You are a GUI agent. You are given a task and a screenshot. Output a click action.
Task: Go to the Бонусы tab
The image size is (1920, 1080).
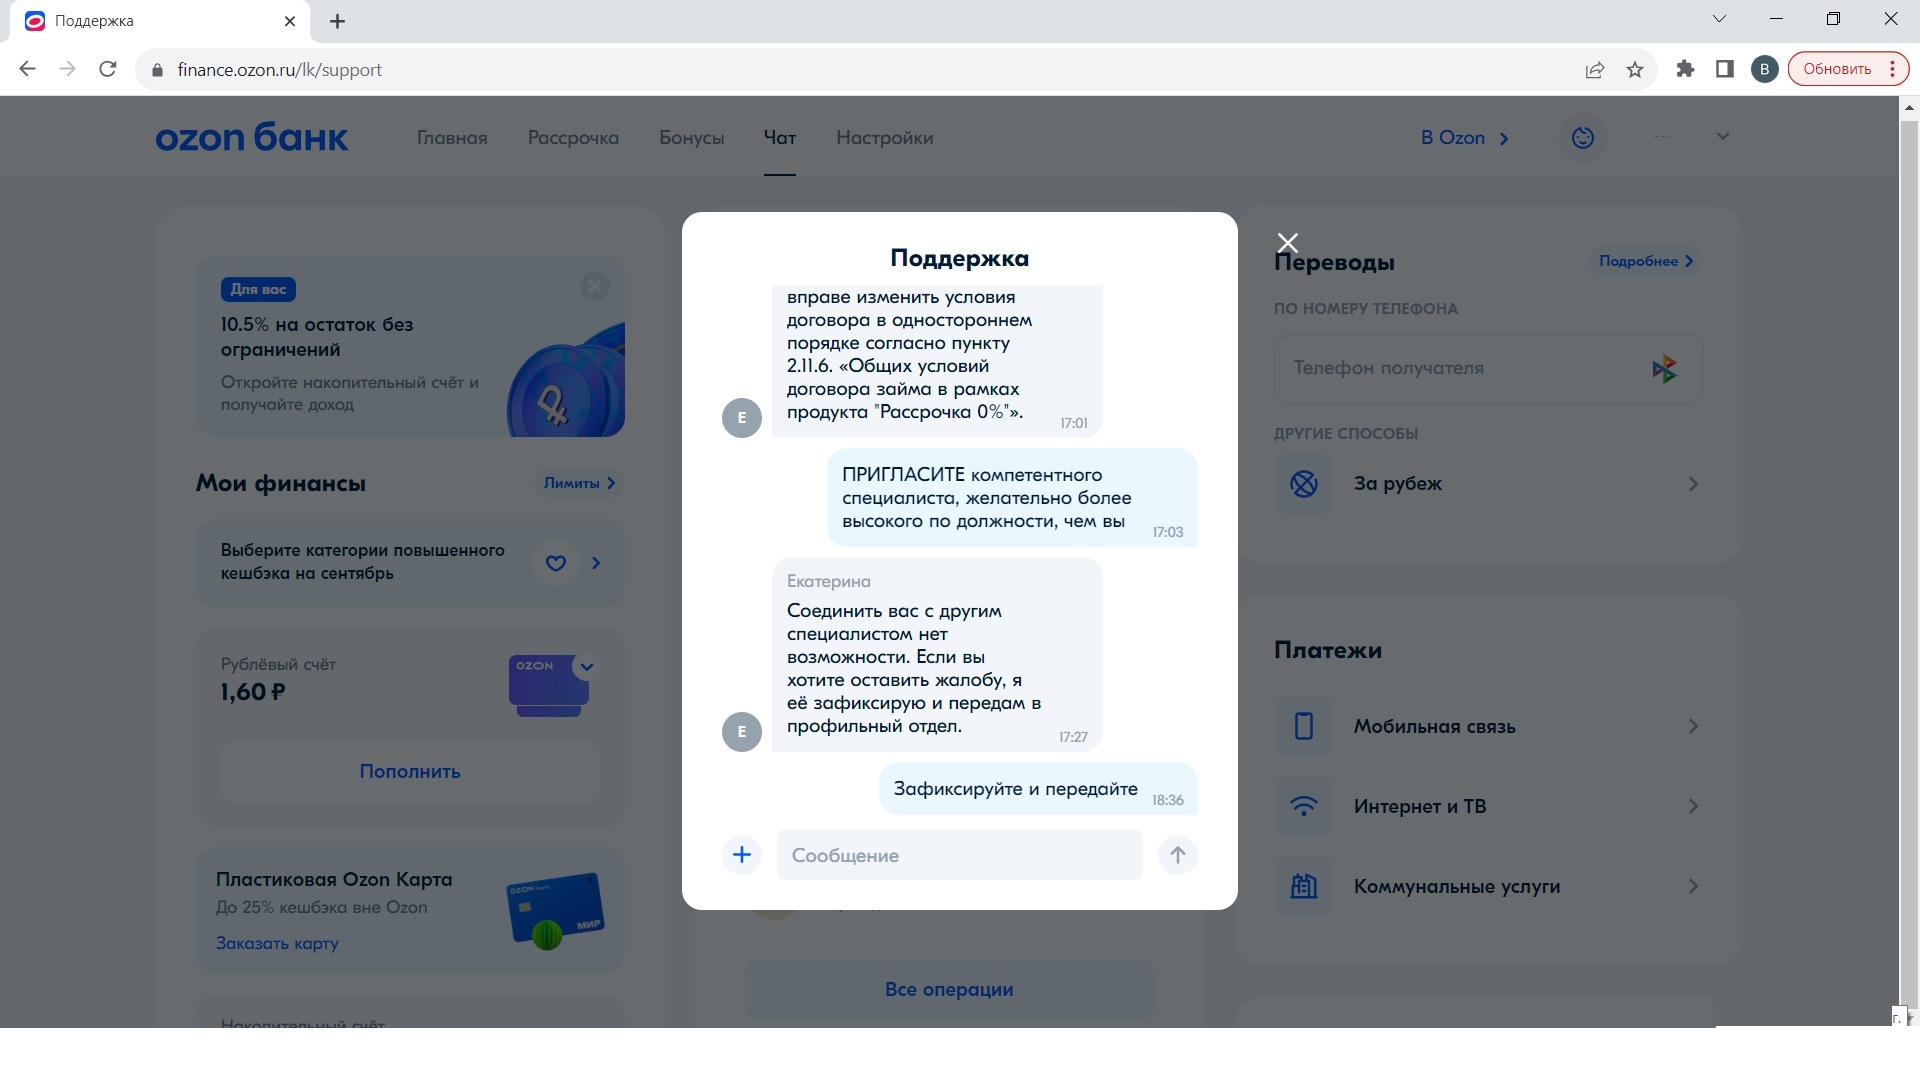point(691,138)
